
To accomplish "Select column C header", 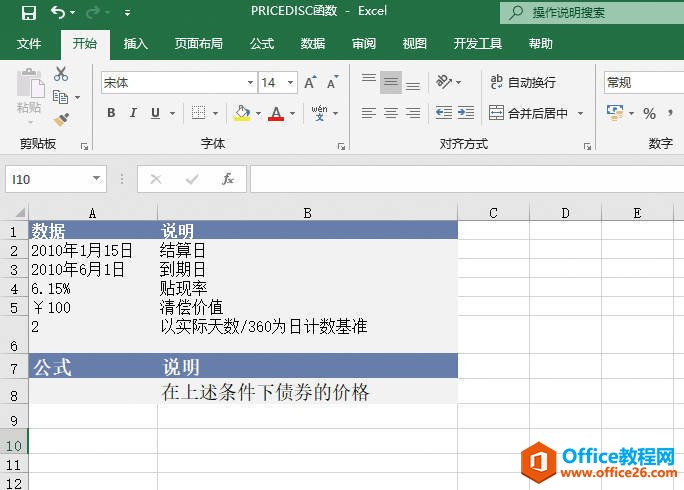I will (493, 213).
